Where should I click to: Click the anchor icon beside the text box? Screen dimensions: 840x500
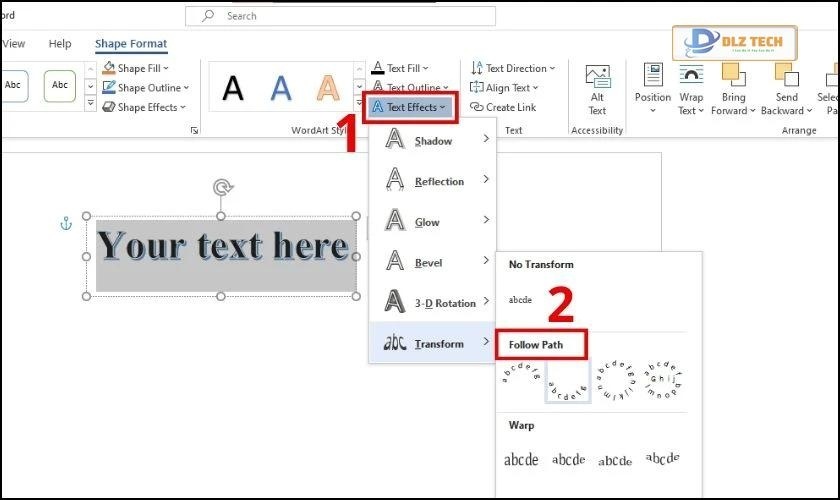[x=66, y=224]
